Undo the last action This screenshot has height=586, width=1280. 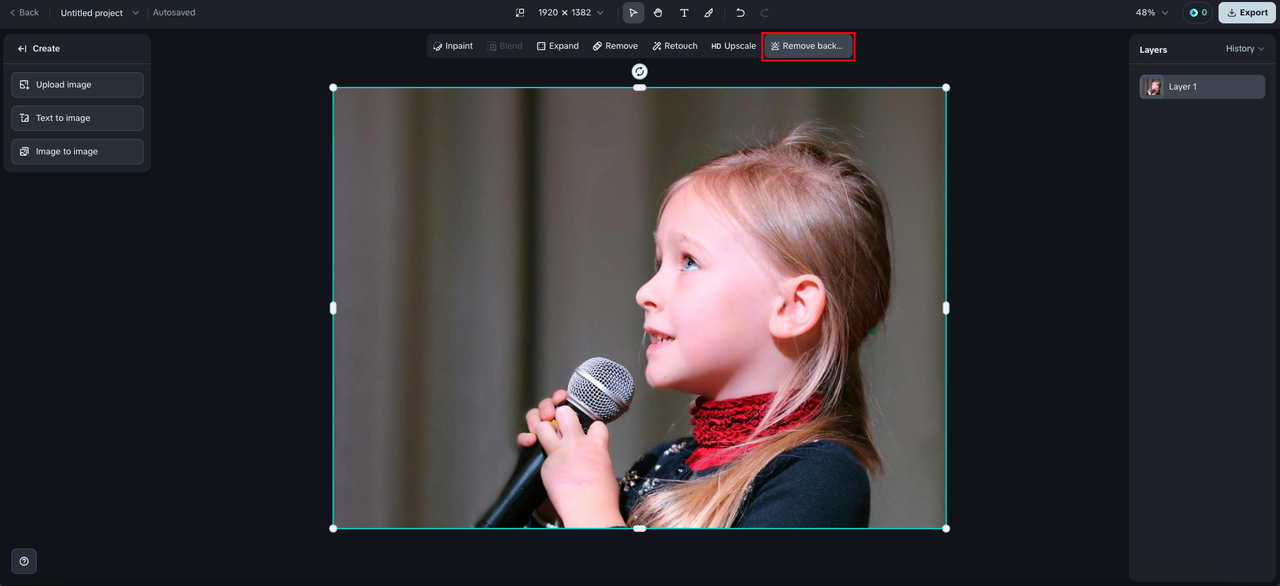coord(740,13)
